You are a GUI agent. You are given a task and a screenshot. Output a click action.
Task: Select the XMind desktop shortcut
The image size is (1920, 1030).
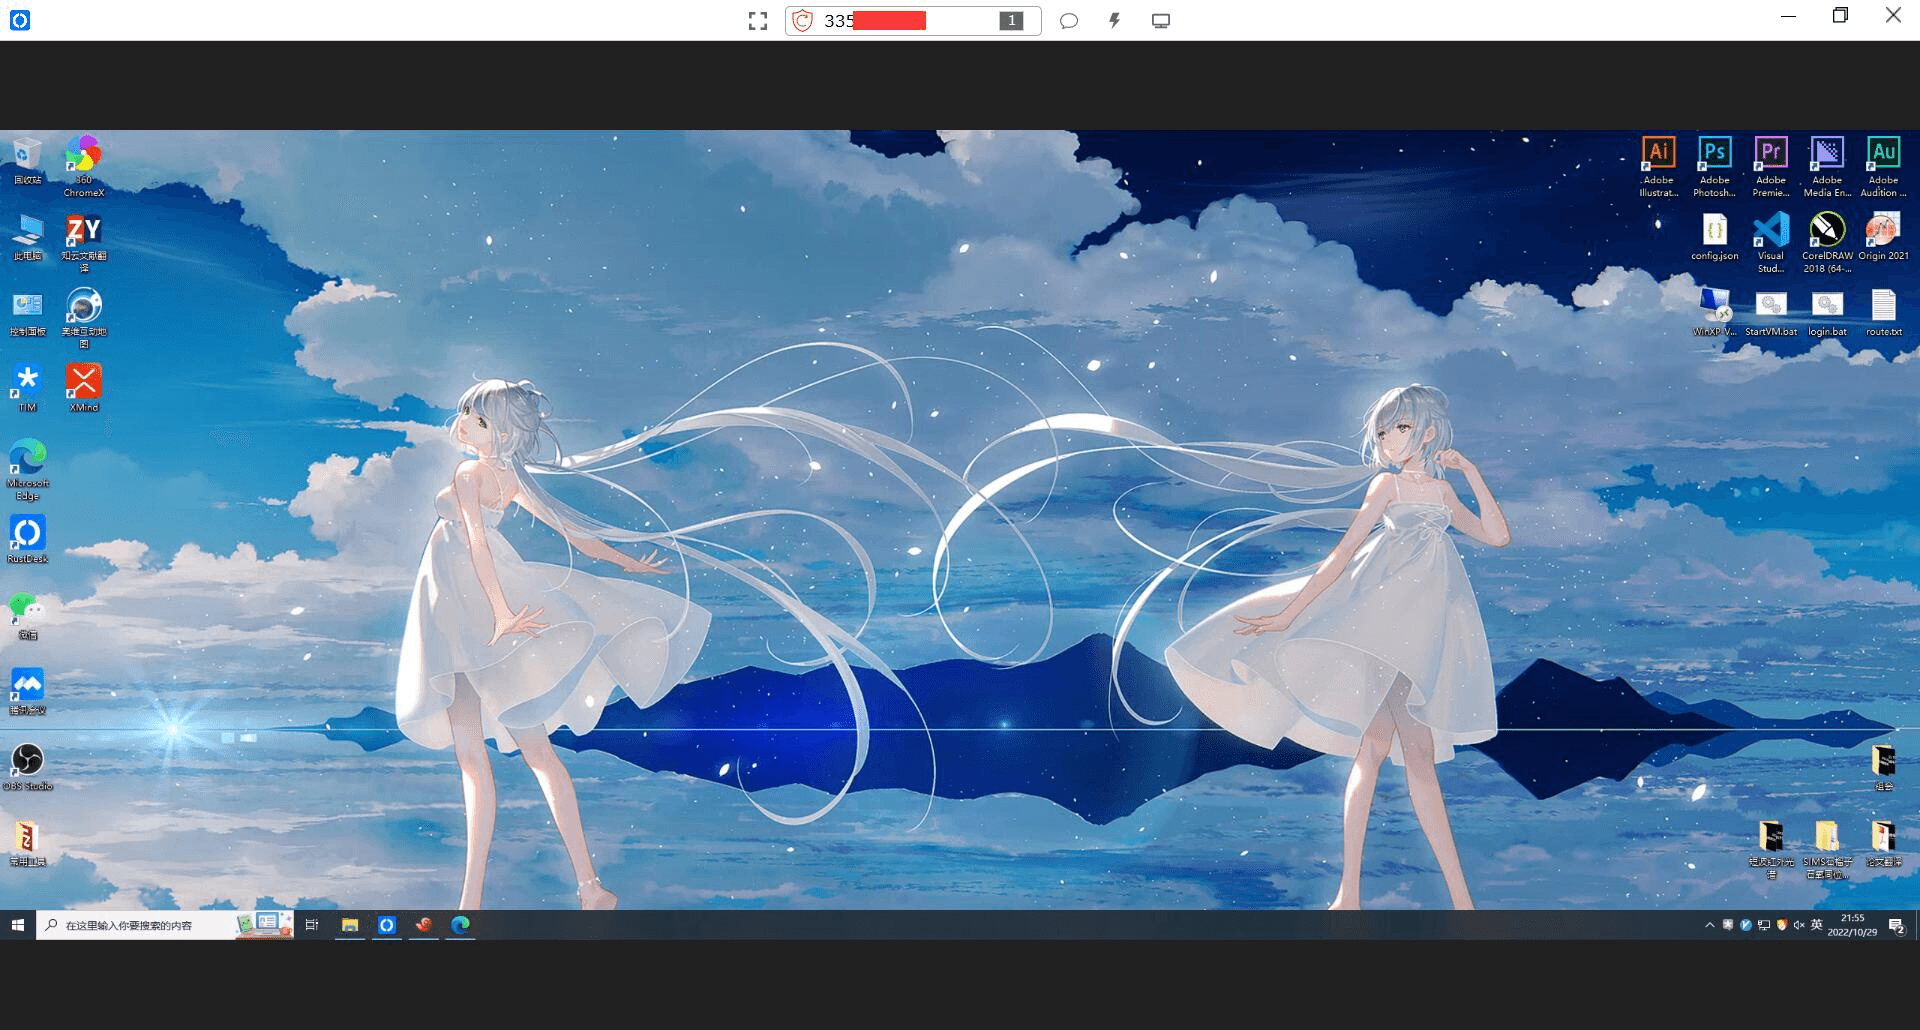pyautogui.click(x=84, y=388)
